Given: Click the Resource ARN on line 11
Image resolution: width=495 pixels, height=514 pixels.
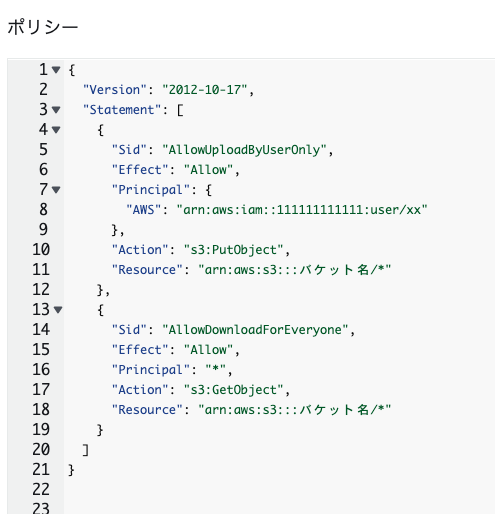Looking at the screenshot, I should point(295,270).
